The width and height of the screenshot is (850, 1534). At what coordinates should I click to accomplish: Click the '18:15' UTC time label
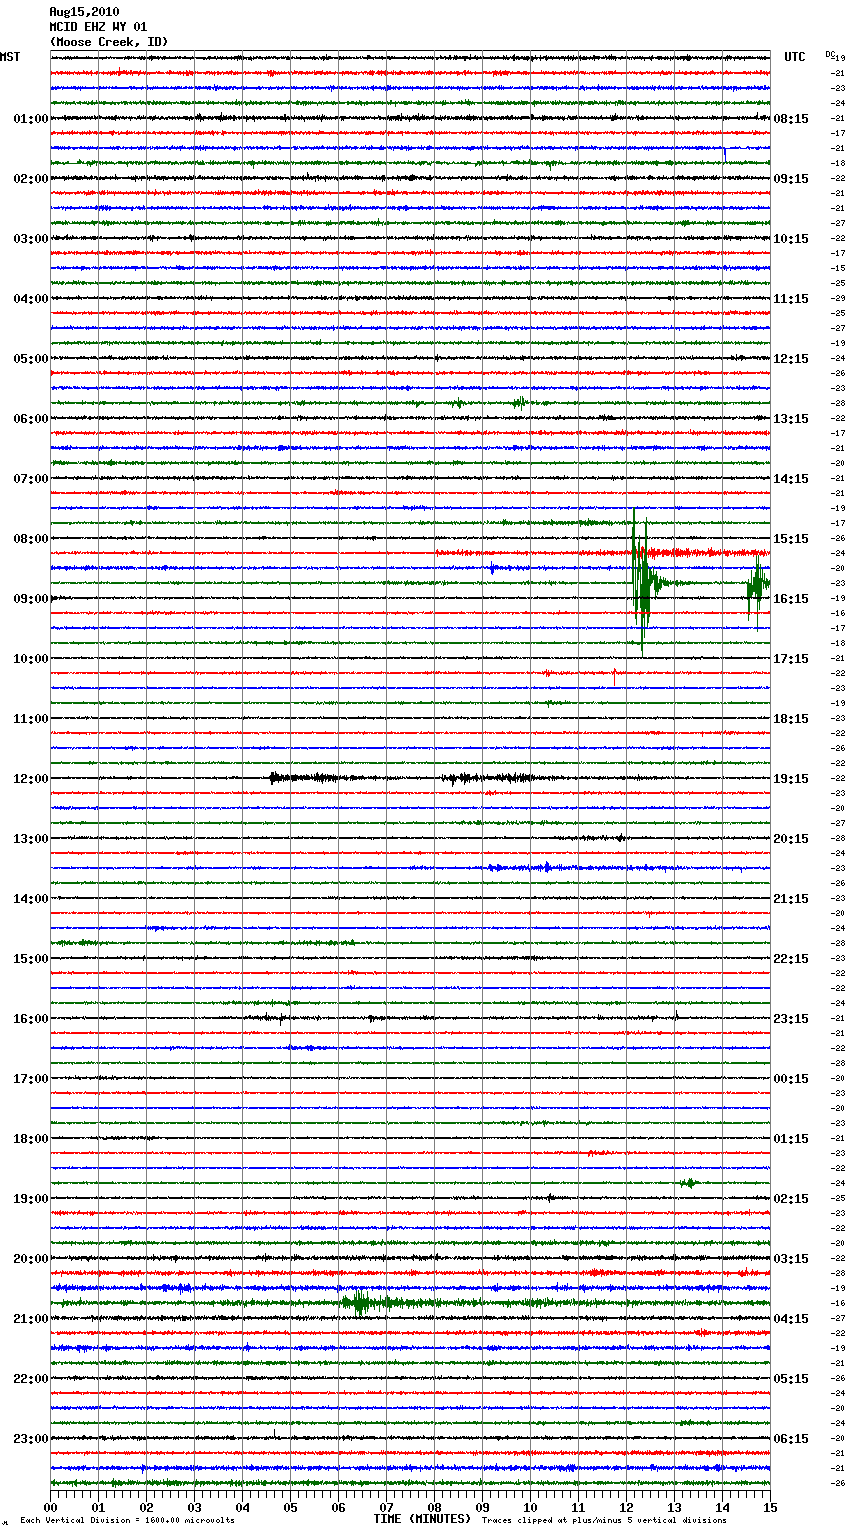tap(791, 719)
